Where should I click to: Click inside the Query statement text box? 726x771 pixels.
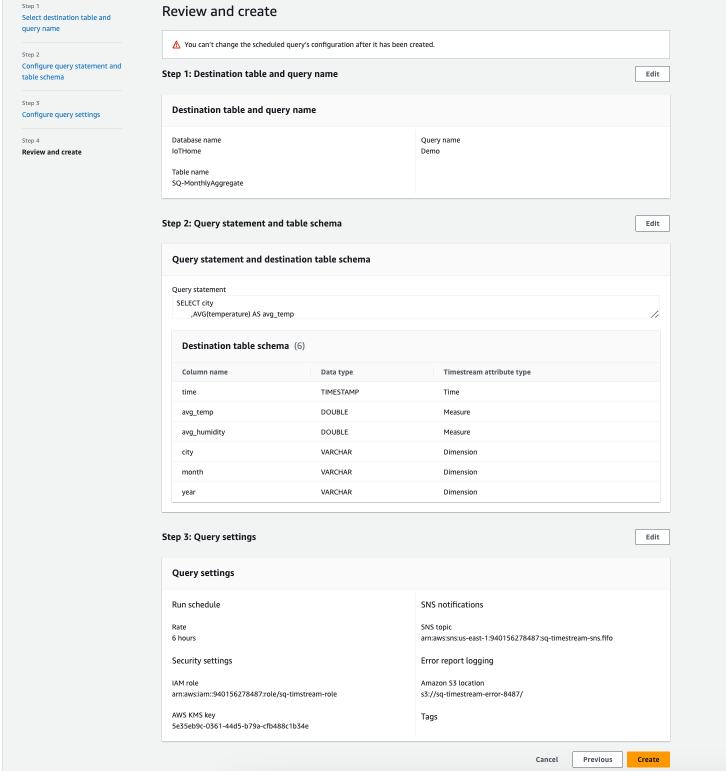click(400, 307)
